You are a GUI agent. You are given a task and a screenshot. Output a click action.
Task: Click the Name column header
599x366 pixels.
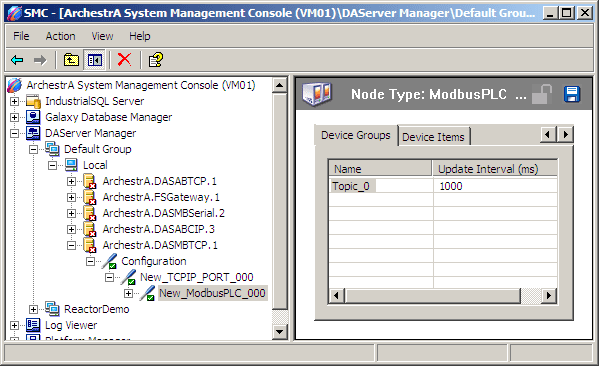tap(380, 168)
